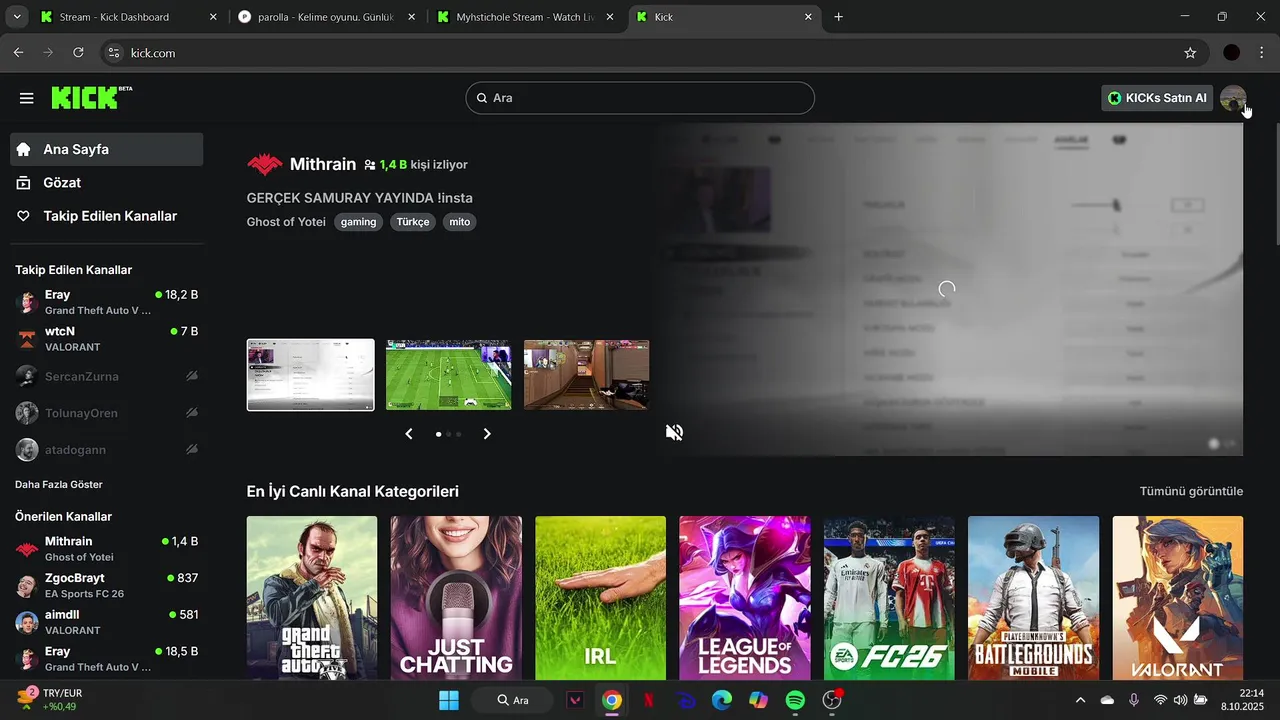Open offline SercanZurna channel
Viewport: 1280px width, 720px height.
(x=106, y=376)
